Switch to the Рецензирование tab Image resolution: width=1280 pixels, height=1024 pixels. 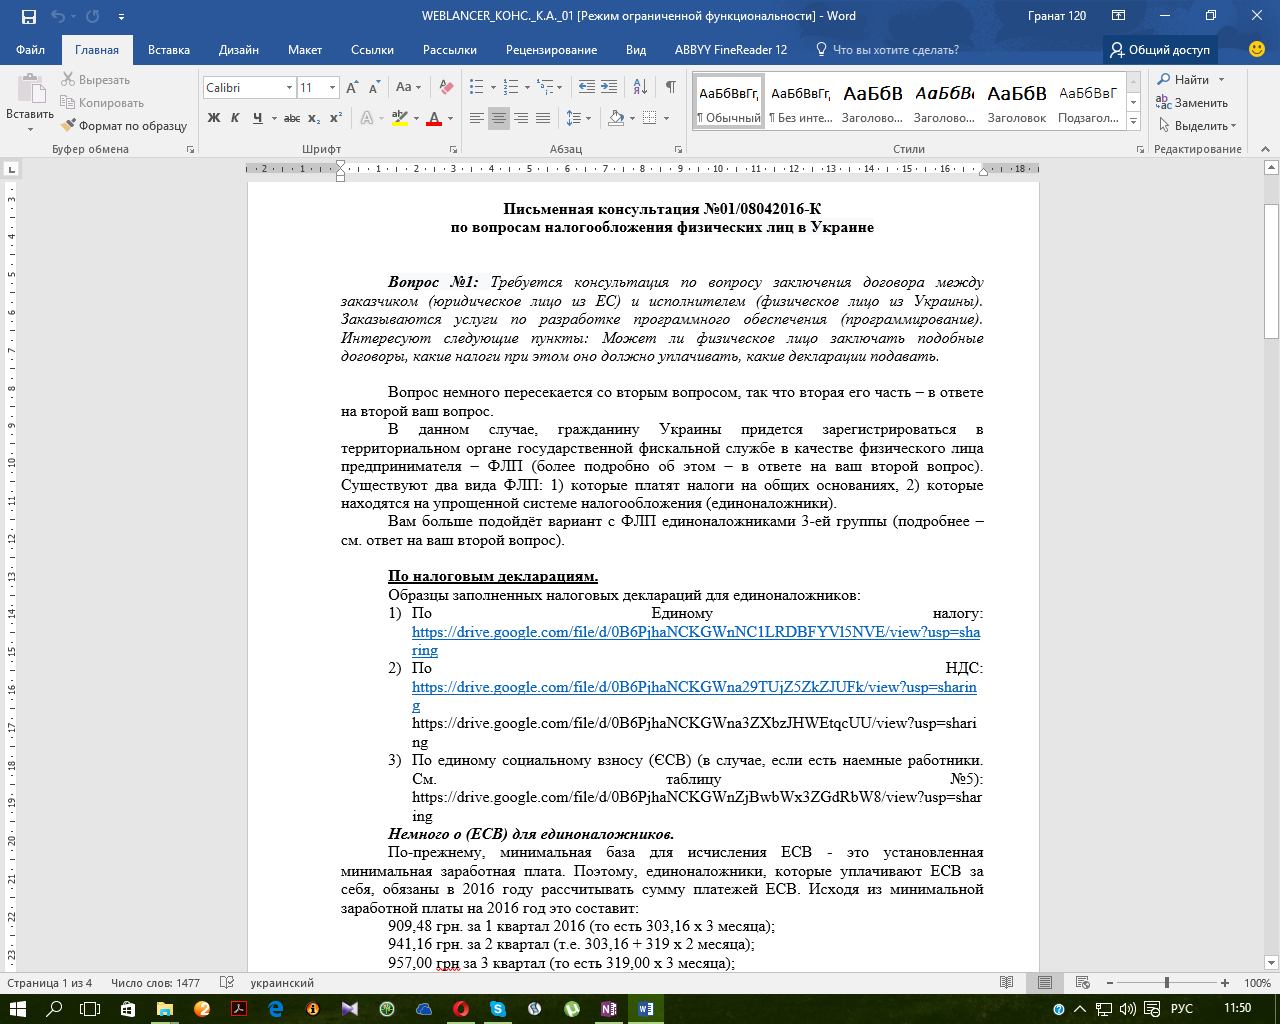pyautogui.click(x=551, y=50)
